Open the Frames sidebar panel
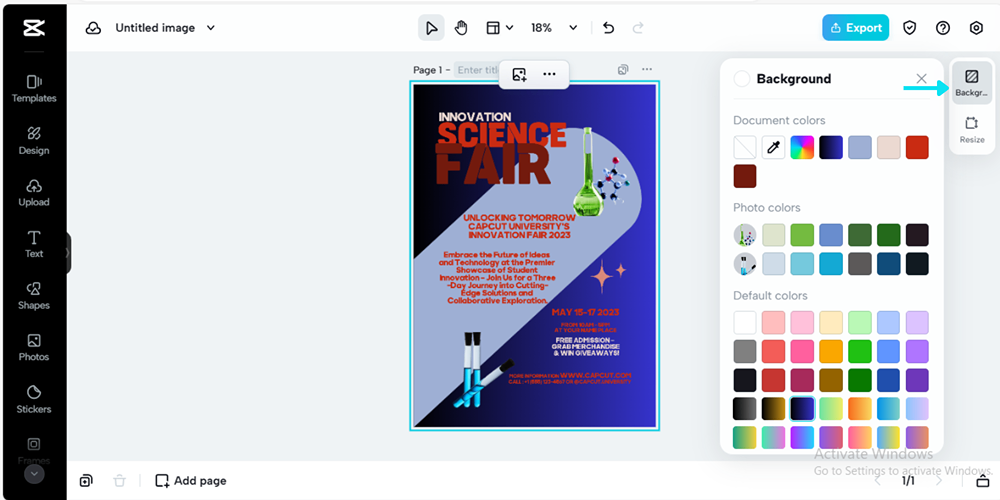Screen dimensions: 1000x500 click(34, 450)
